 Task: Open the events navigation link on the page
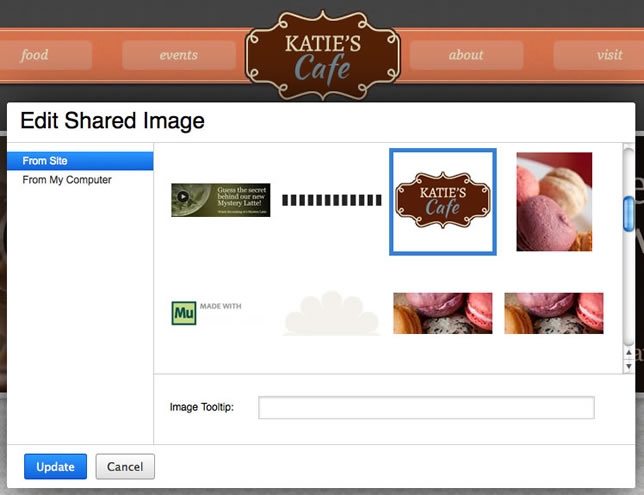[x=179, y=55]
